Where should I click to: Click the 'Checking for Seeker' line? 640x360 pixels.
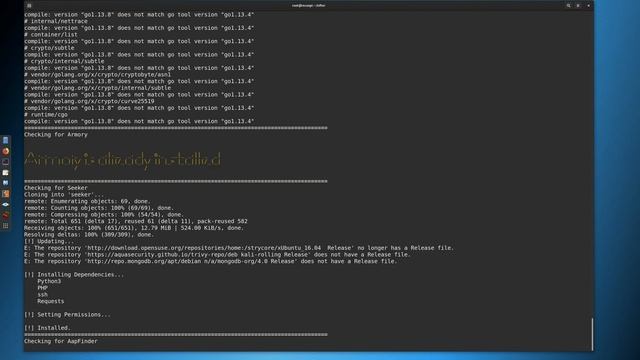(x=56, y=188)
